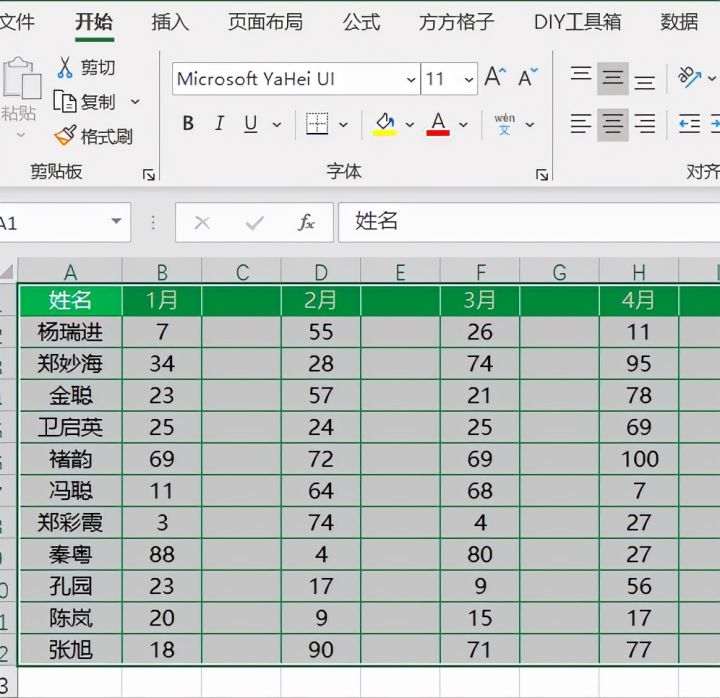This screenshot has height=698, width=720.
Task: Decrease font size with smaller A
Action: 528,77
